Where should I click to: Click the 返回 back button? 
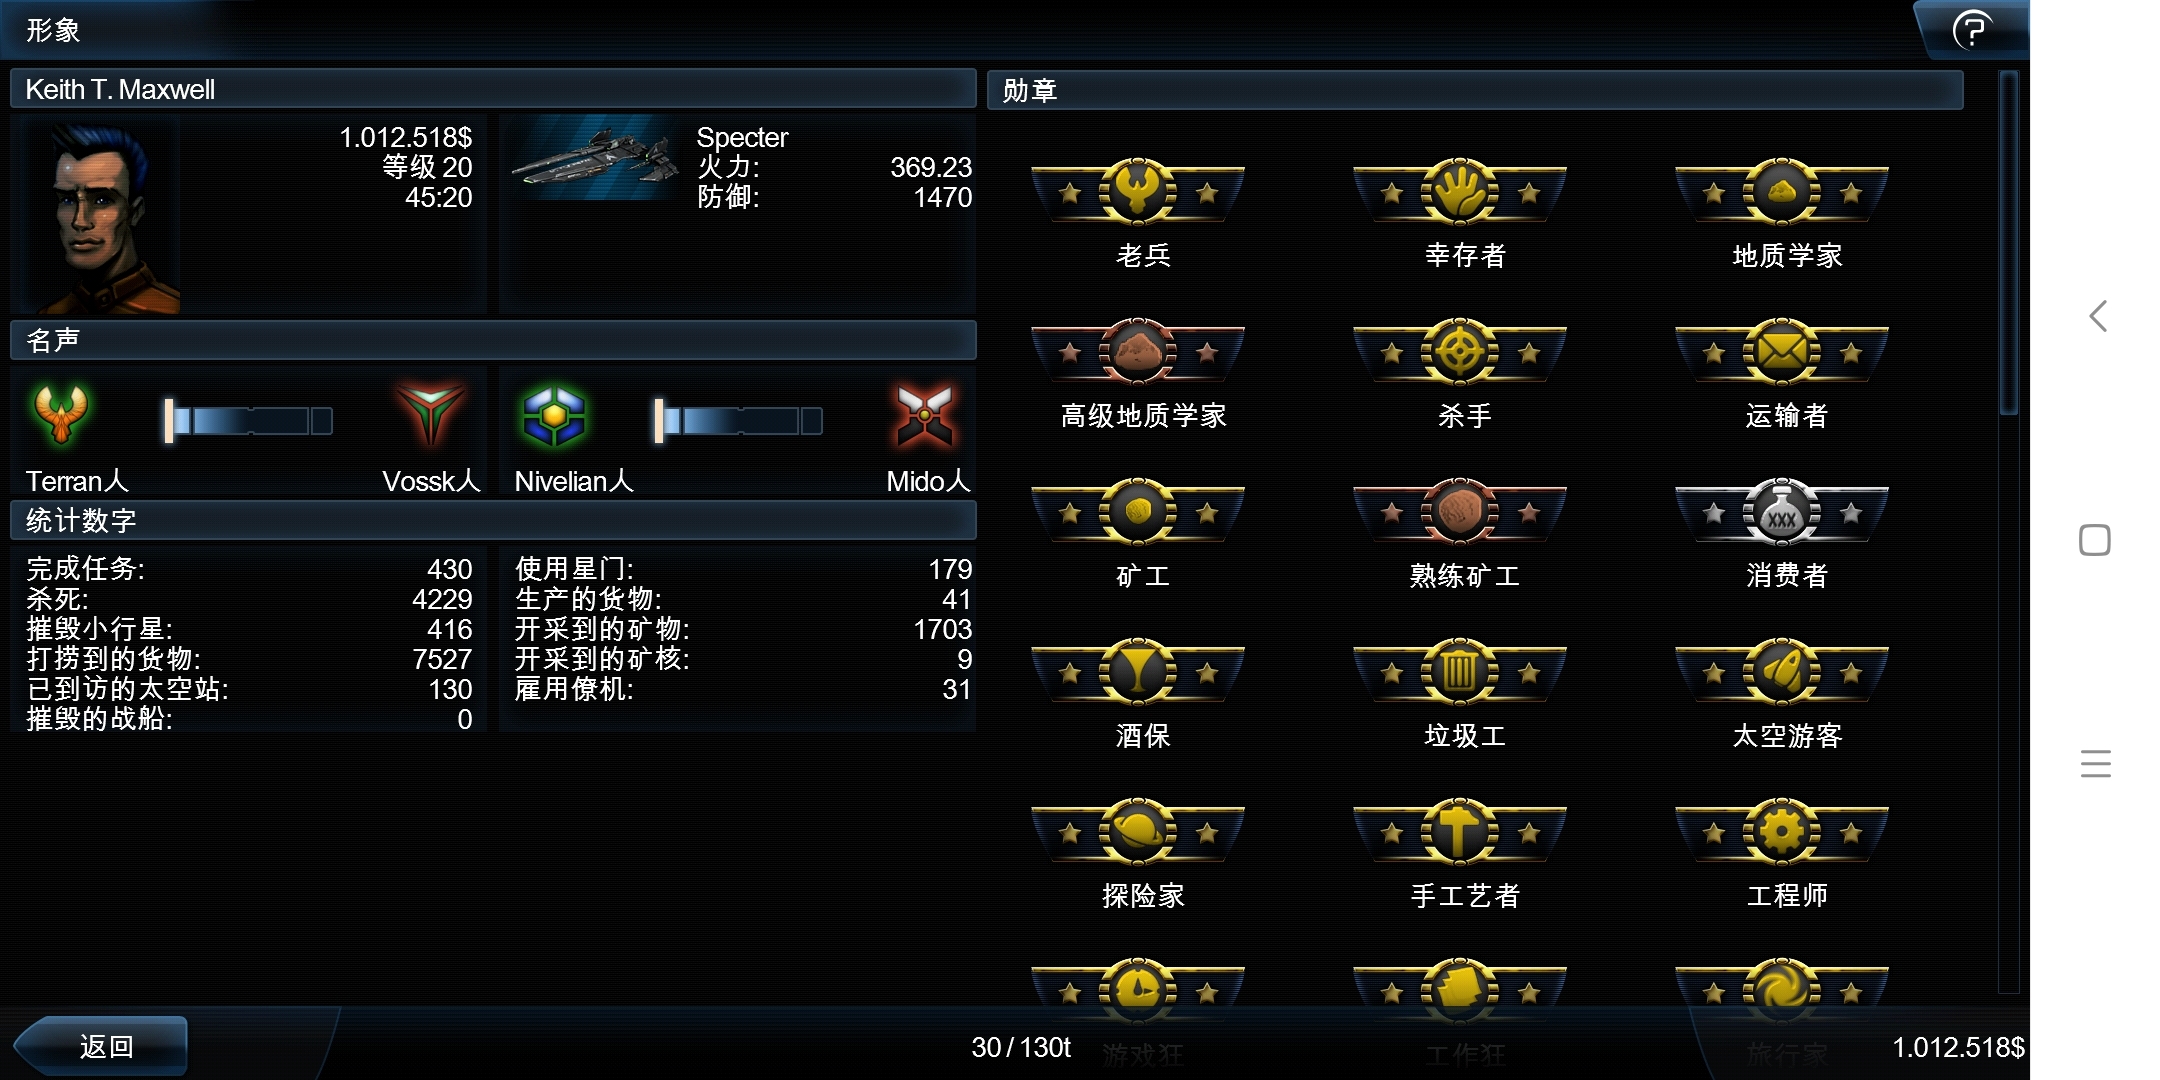point(102,1046)
